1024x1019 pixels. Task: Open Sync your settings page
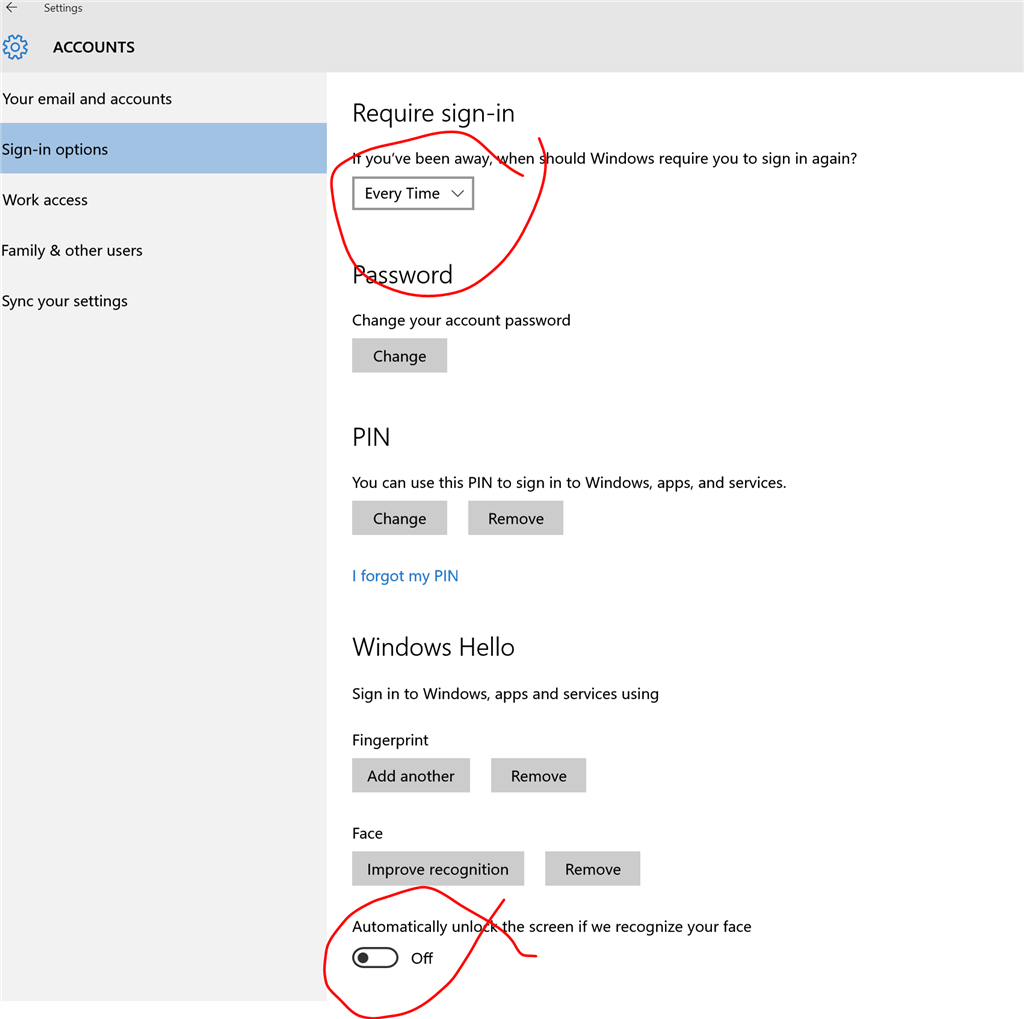[163, 301]
